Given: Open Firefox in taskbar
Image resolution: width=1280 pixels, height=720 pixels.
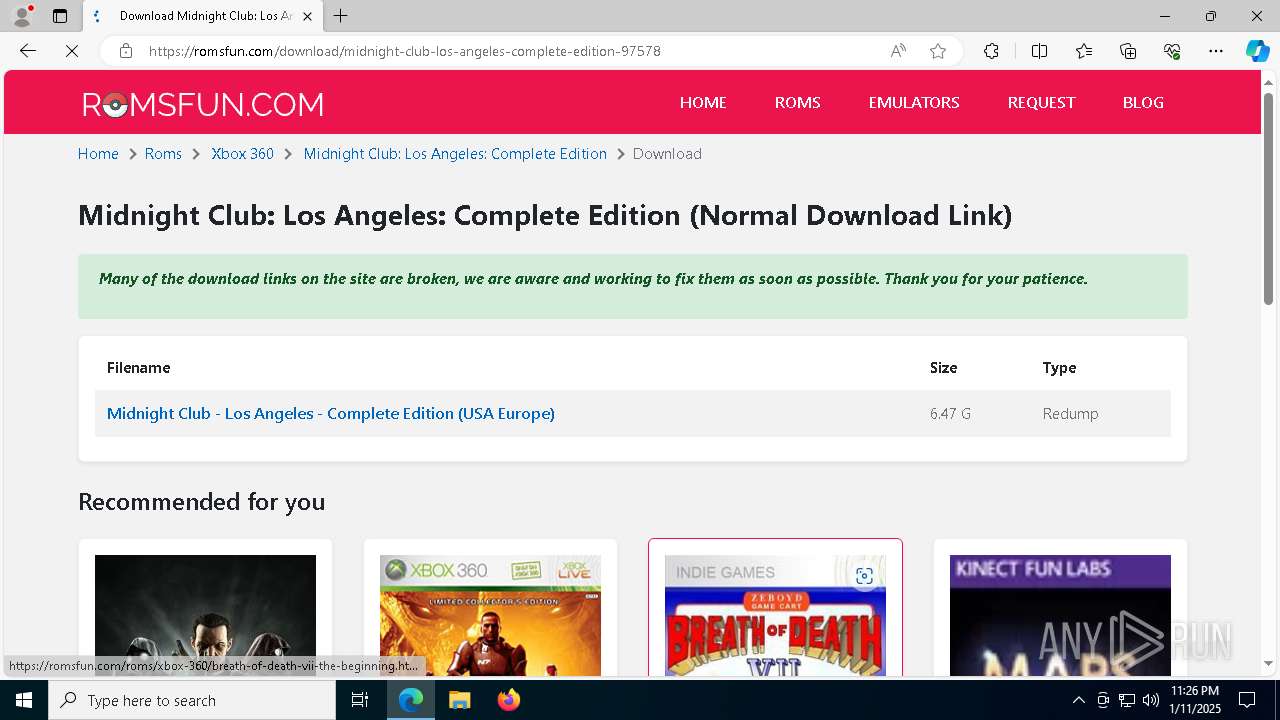Looking at the screenshot, I should coord(508,700).
